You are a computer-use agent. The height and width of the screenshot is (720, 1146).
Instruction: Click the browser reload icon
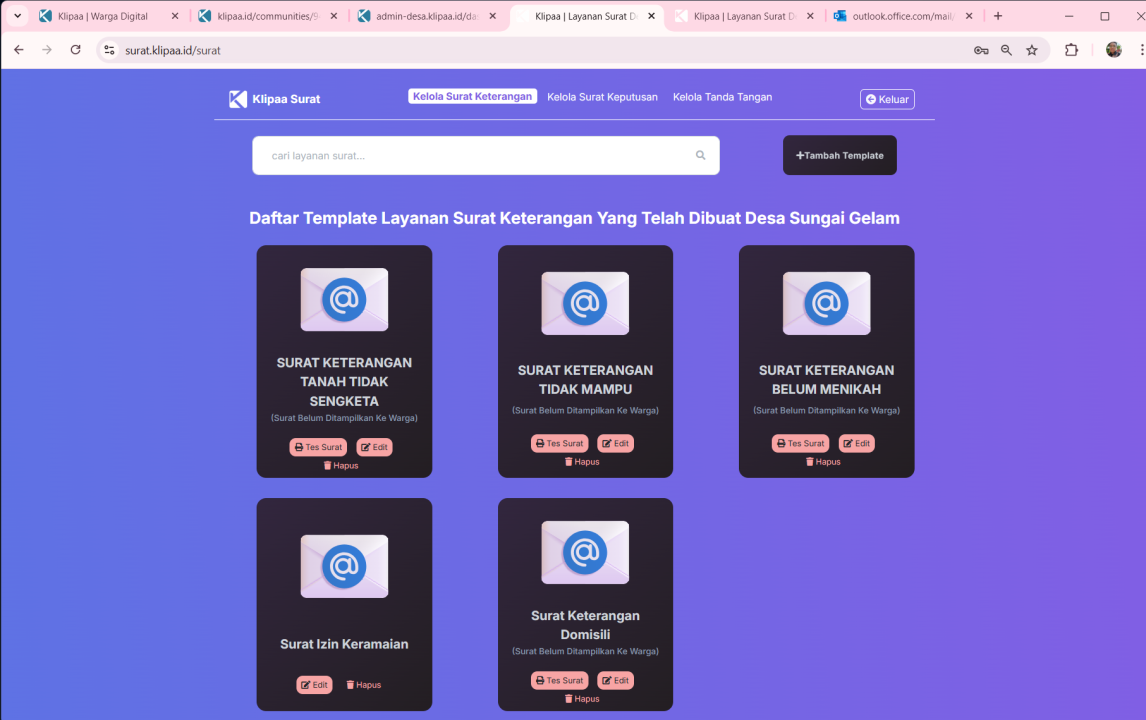point(75,50)
